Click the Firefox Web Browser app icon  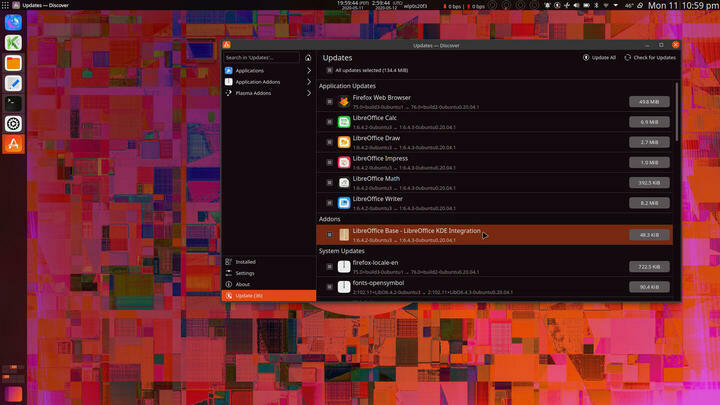(x=343, y=101)
